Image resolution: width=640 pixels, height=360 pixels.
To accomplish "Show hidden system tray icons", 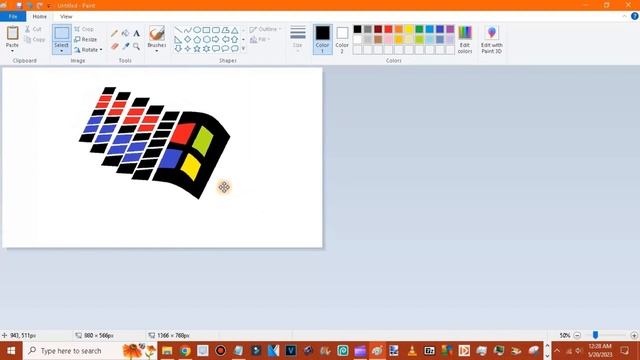I will point(557,351).
